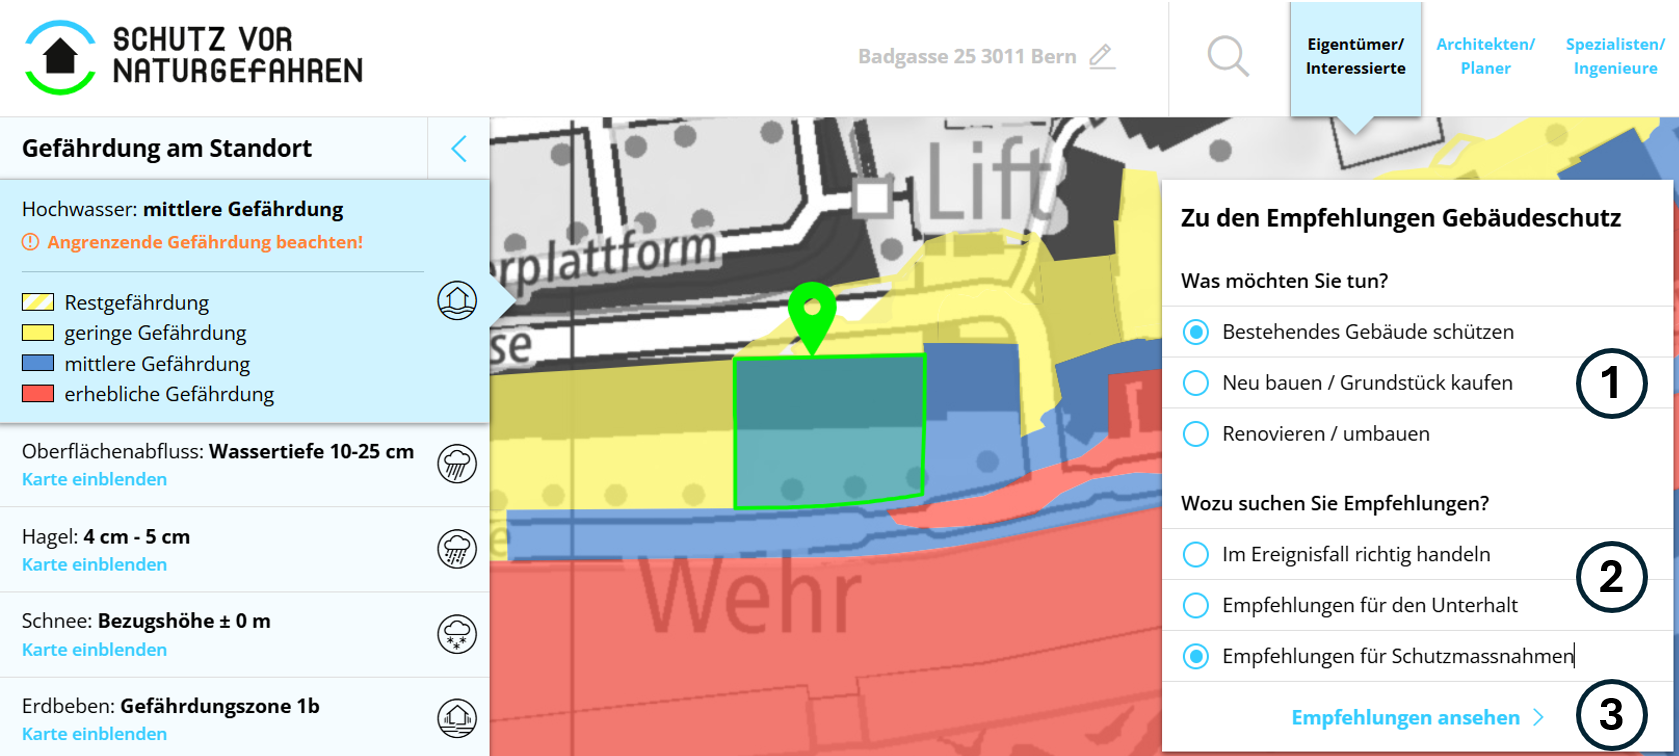Click the Oberflächenabfluss rain runoff icon

[x=457, y=464]
